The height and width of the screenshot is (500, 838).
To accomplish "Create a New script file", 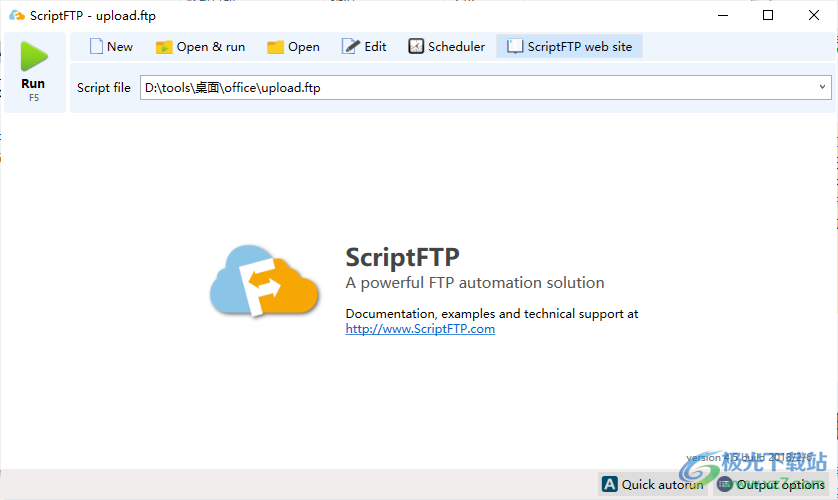I will pos(111,46).
